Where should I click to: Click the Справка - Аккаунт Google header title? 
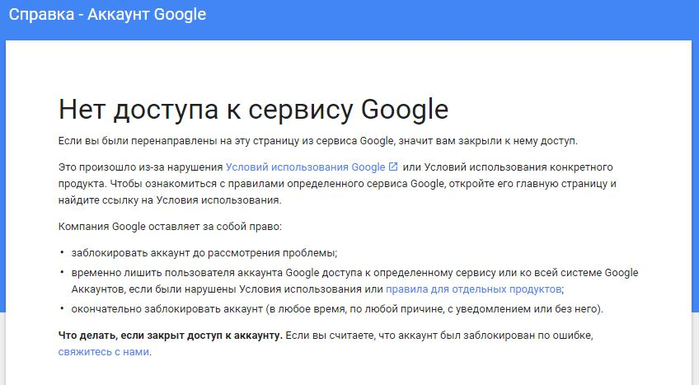[x=107, y=14]
